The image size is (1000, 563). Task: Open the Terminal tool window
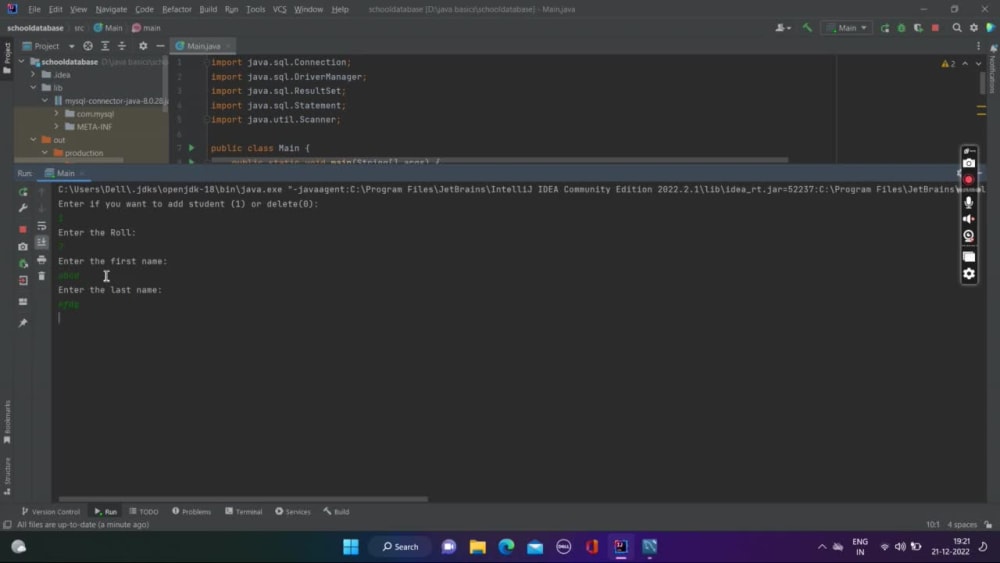[244, 511]
